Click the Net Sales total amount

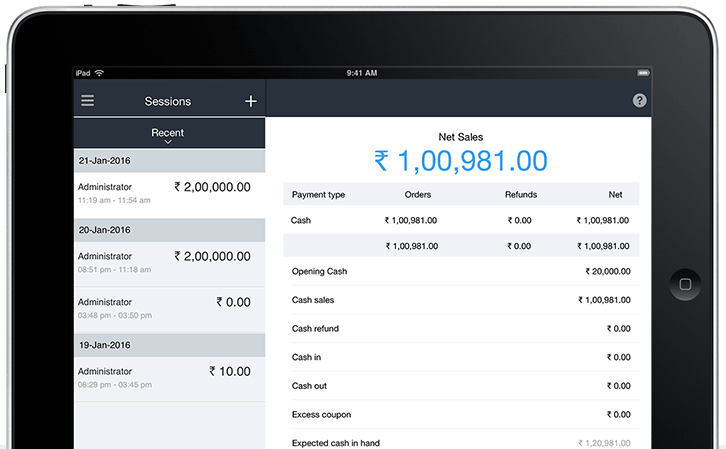(460, 160)
